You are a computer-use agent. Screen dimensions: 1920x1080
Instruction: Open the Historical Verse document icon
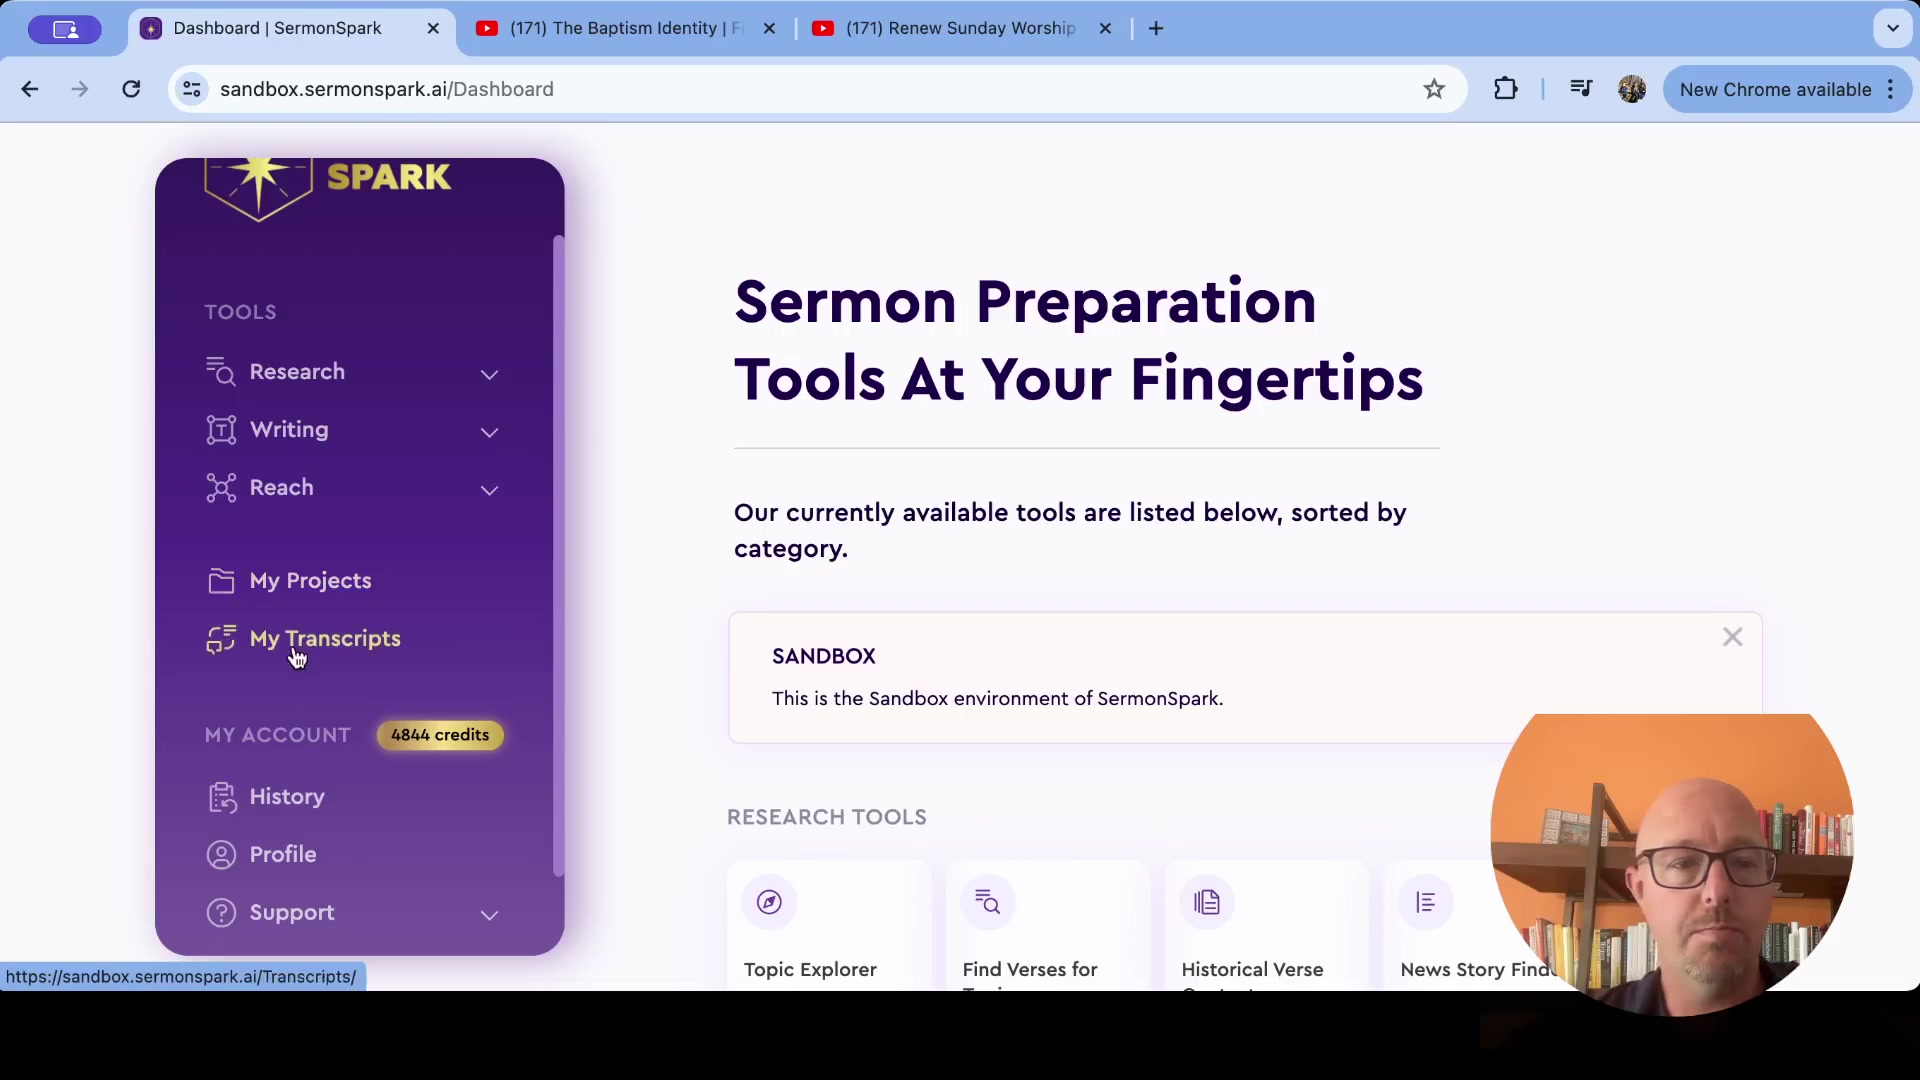click(x=1207, y=902)
